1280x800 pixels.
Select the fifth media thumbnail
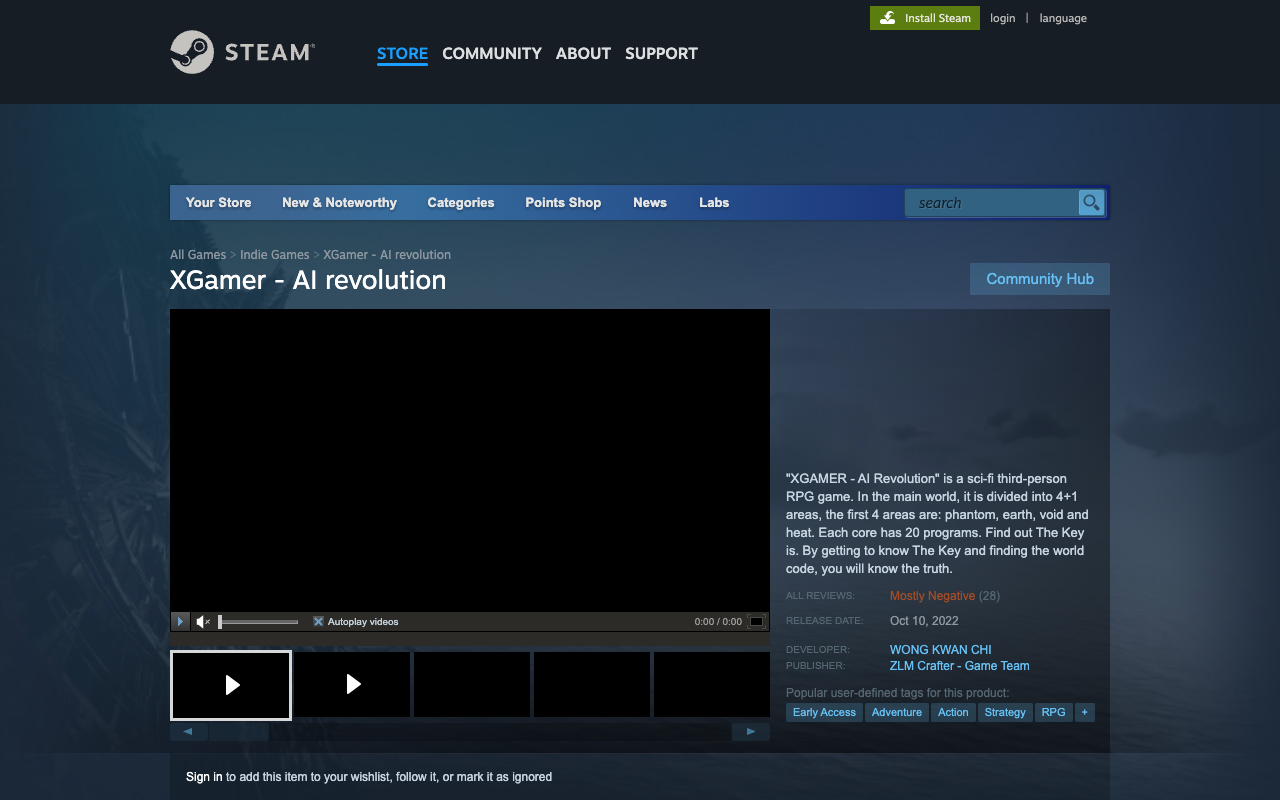click(x=712, y=685)
